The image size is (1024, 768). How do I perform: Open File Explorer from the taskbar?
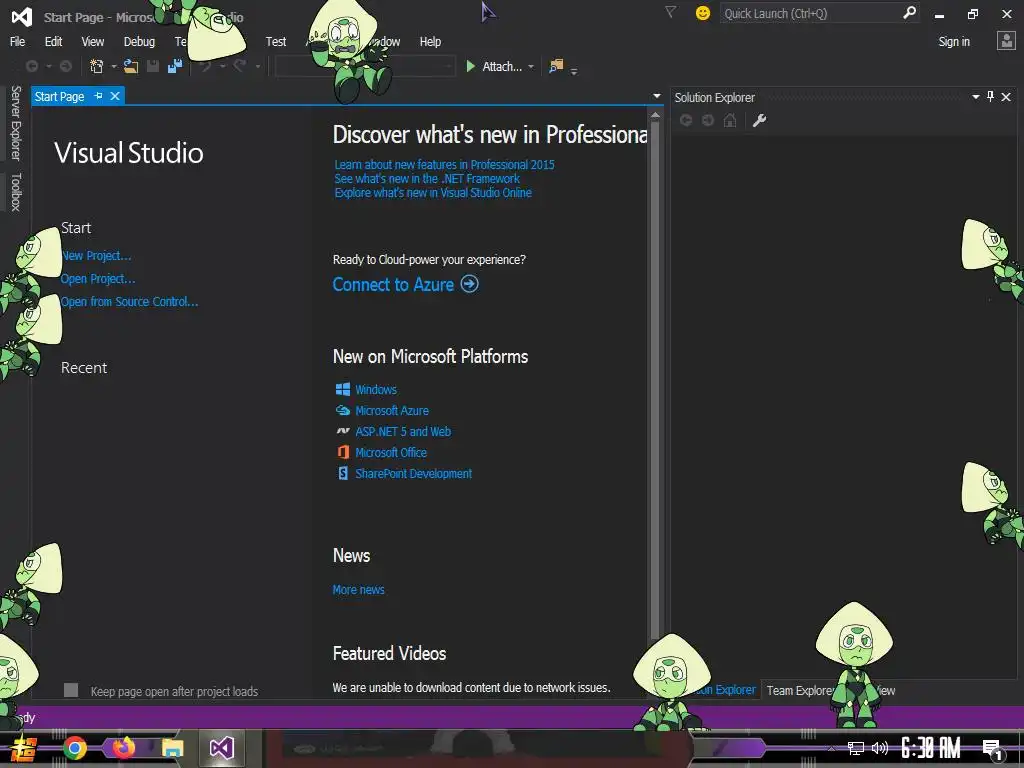click(x=172, y=748)
